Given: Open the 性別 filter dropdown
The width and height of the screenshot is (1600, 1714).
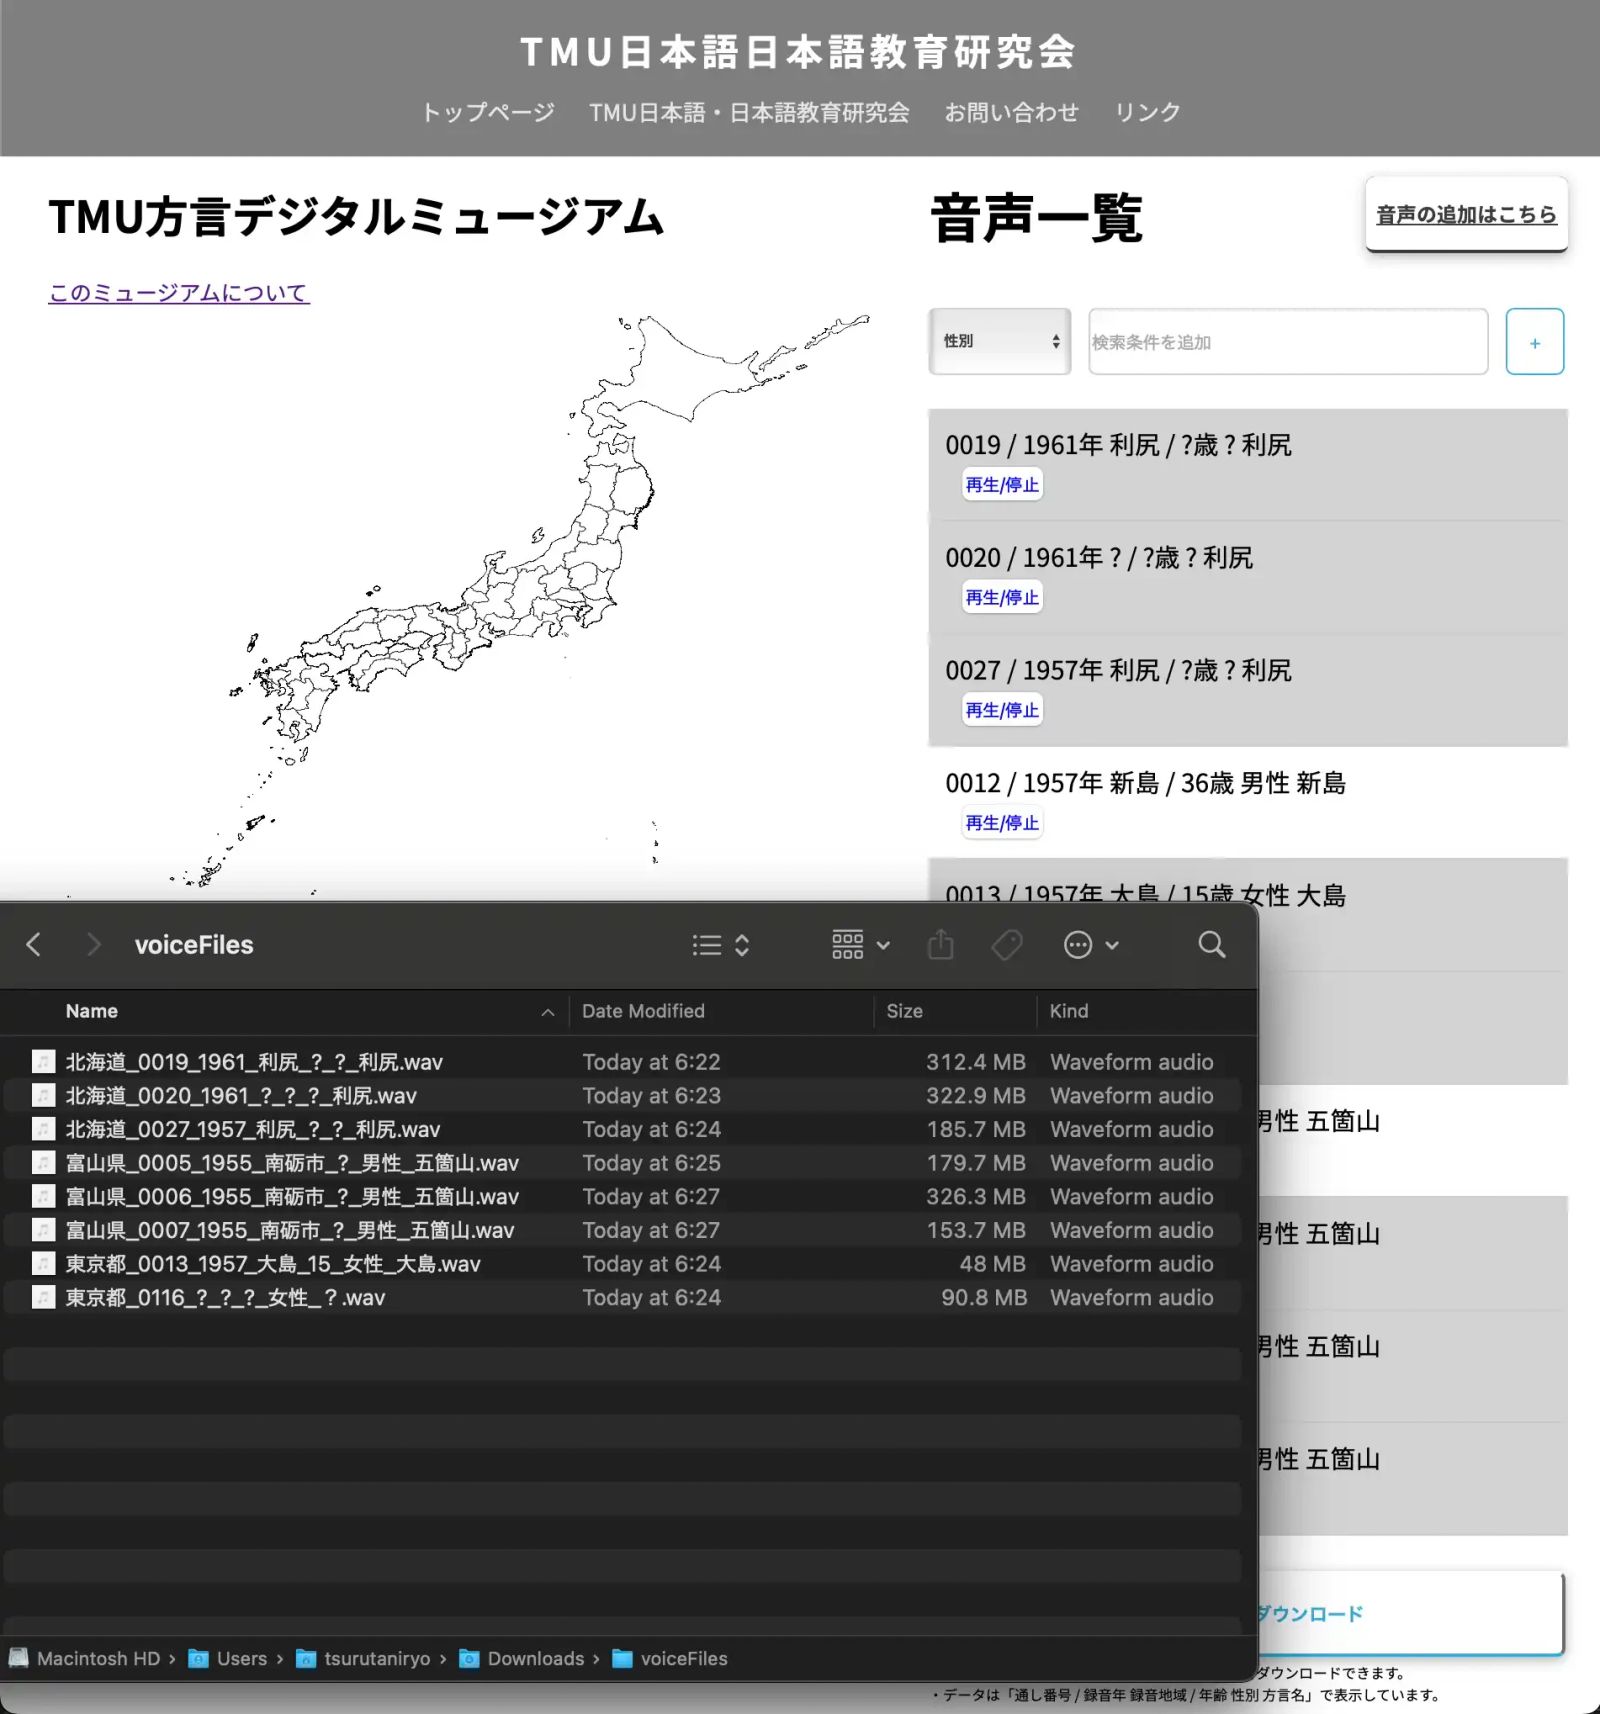Looking at the screenshot, I should point(1000,342).
